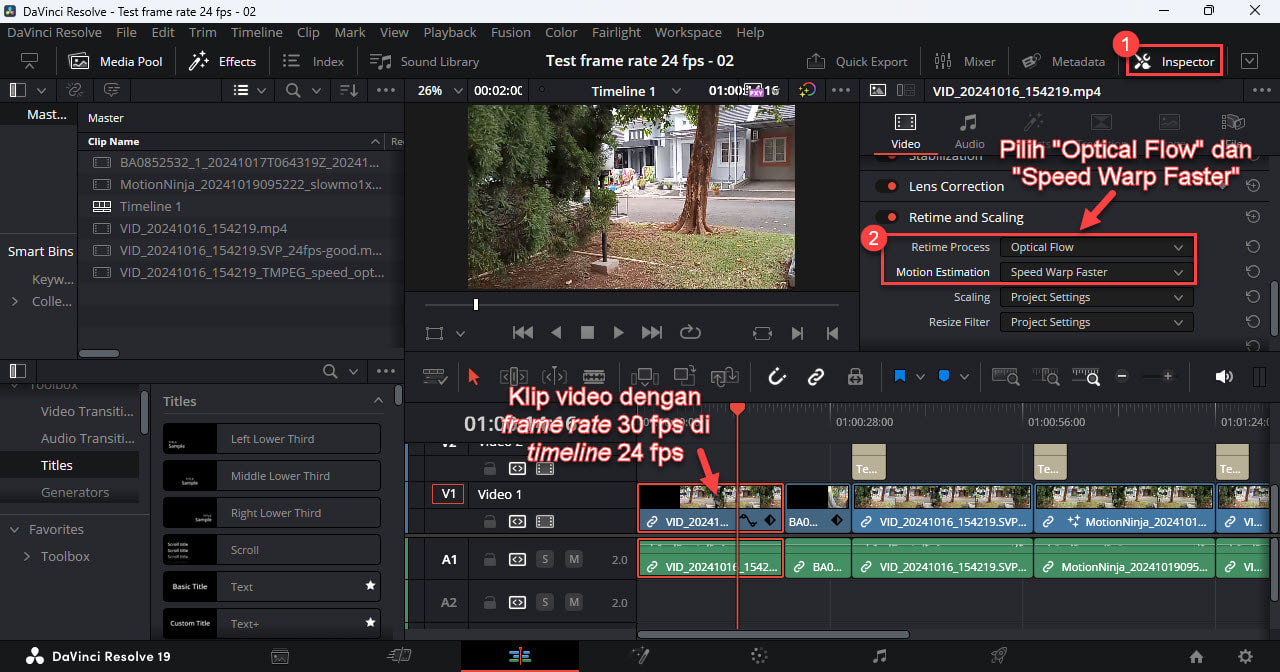Mute the A1 audio track
1280x672 pixels.
pos(574,560)
